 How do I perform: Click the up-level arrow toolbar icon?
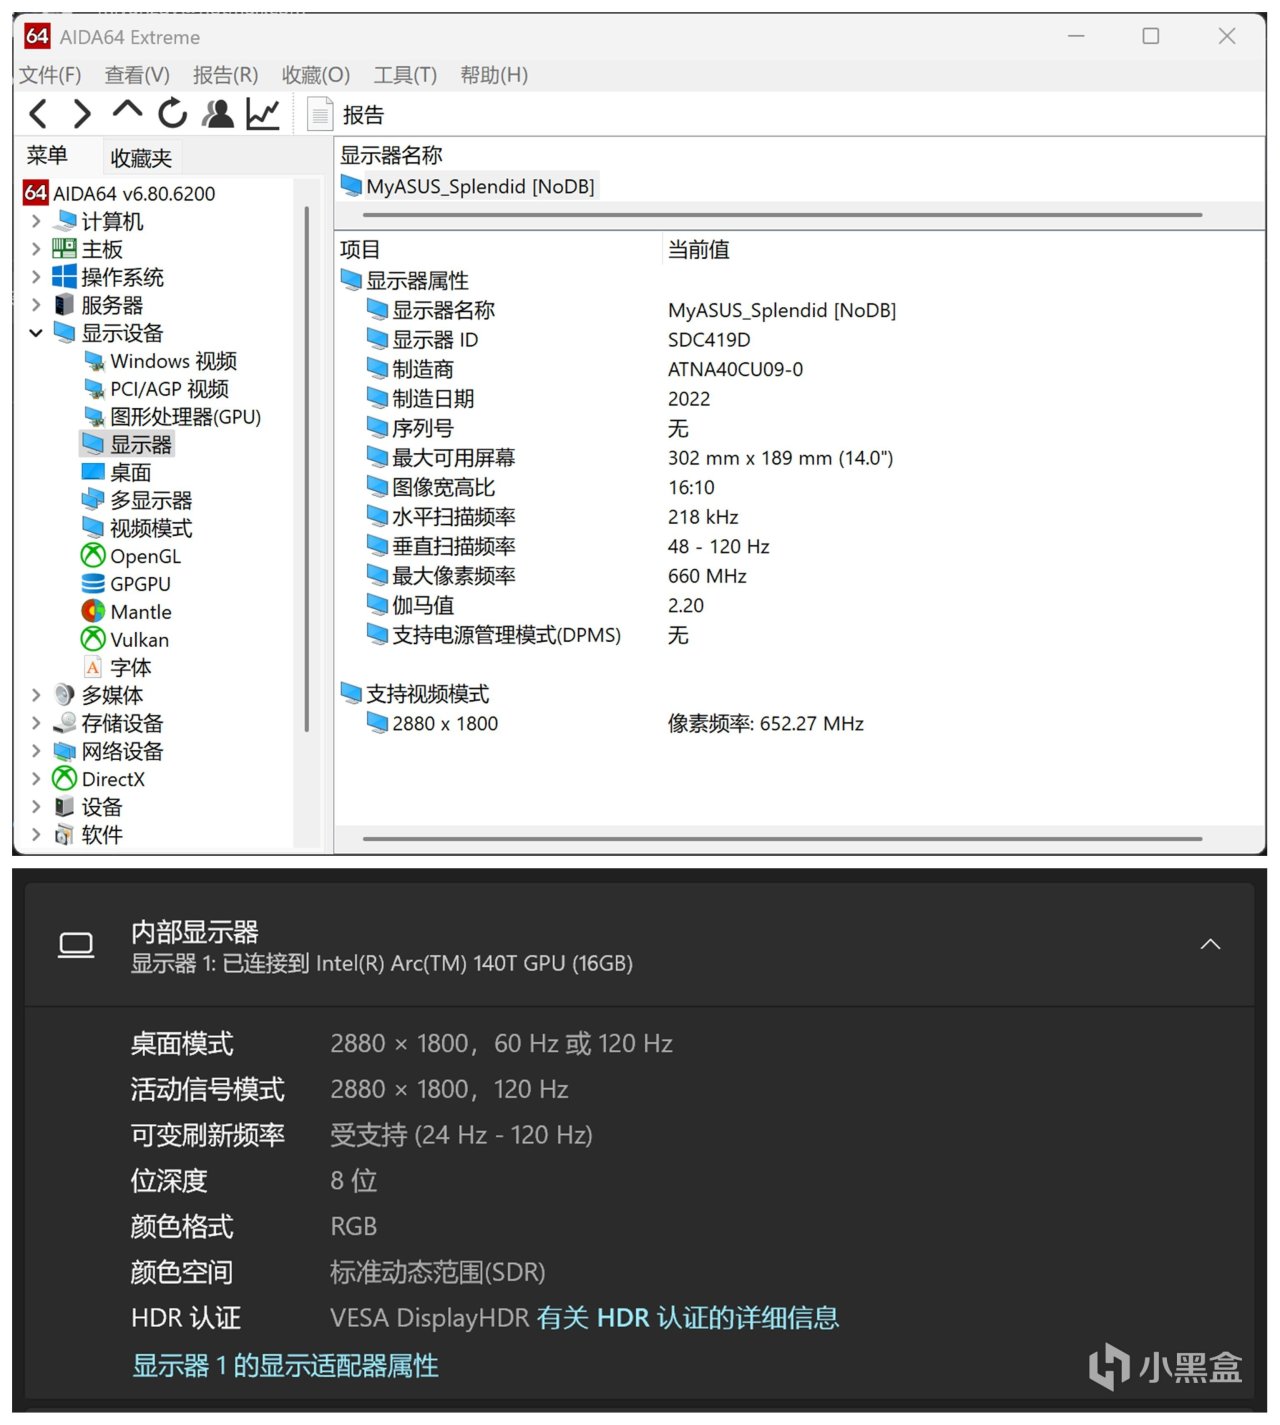tap(127, 110)
